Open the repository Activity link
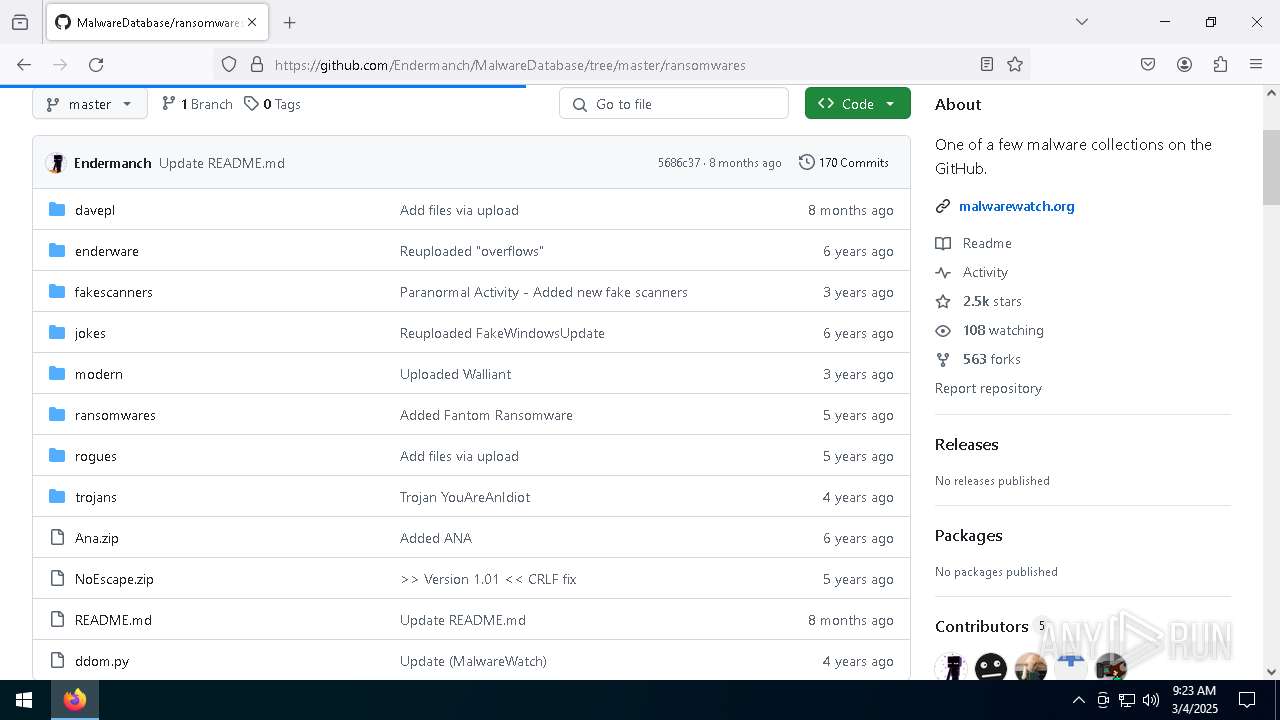Screen dimensions: 1280x720 click(971, 272)
